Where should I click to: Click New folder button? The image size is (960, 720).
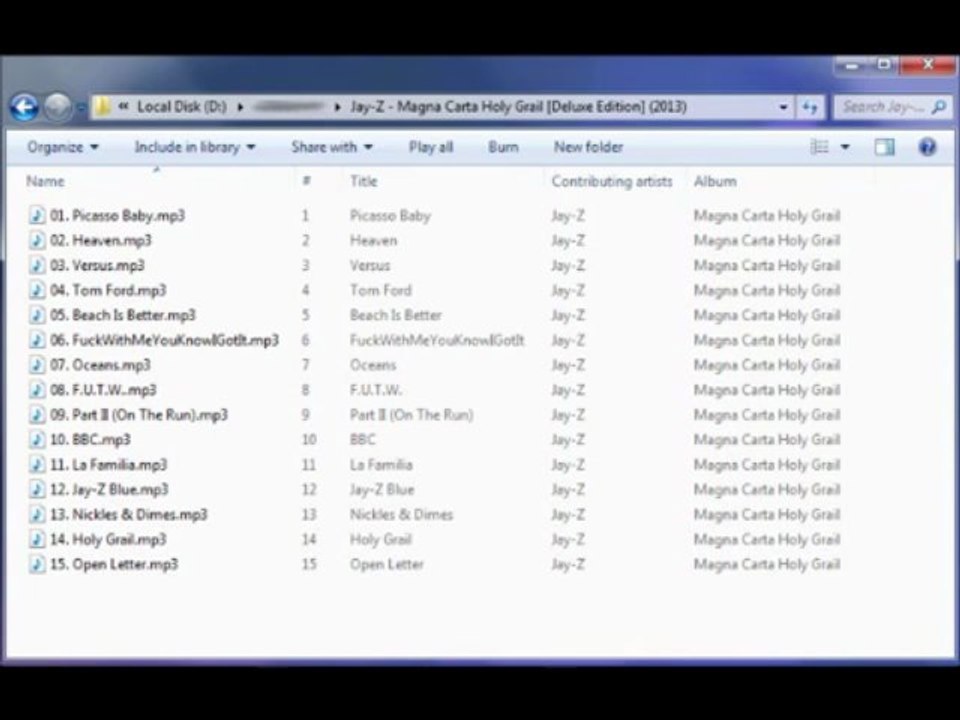pyautogui.click(x=588, y=147)
